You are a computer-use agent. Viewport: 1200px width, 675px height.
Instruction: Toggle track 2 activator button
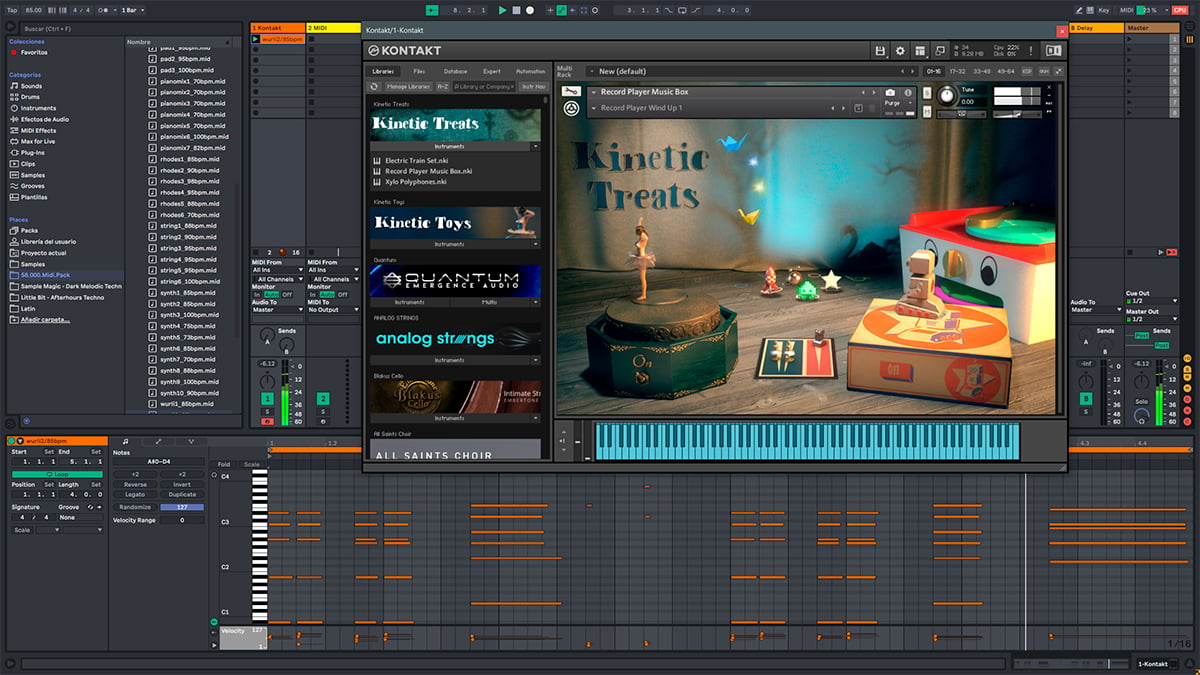point(323,398)
